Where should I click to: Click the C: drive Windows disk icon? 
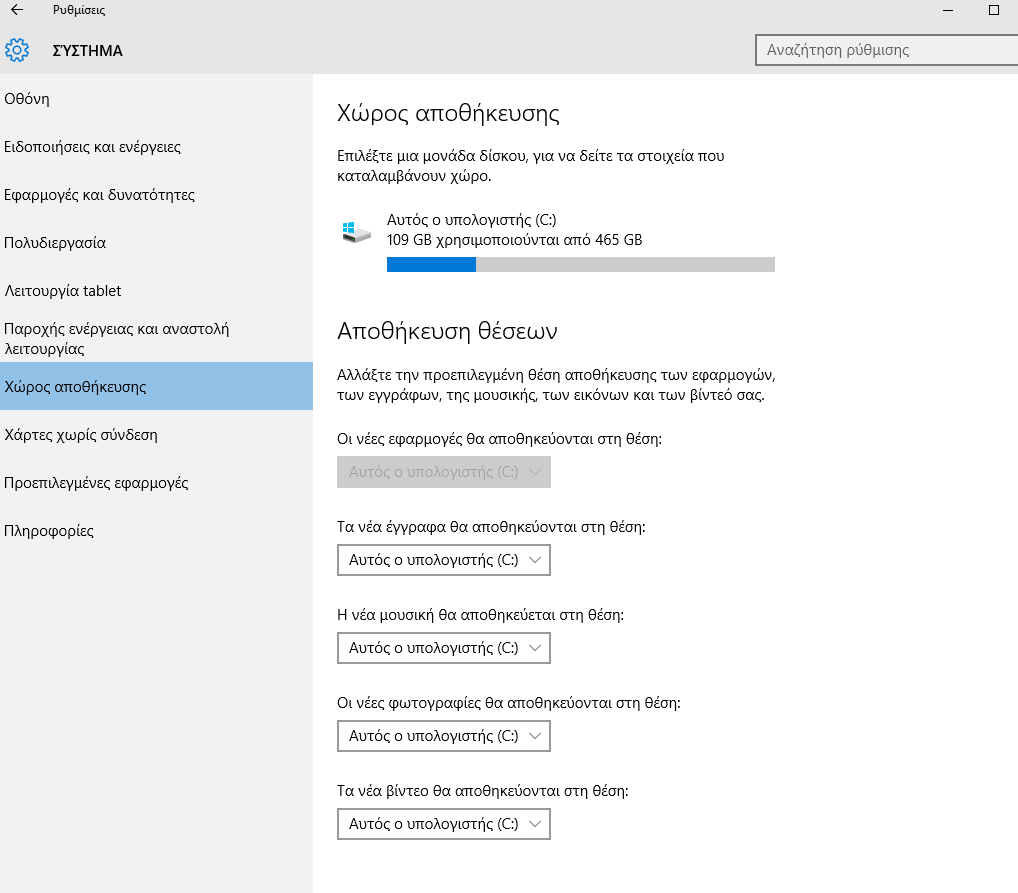click(x=355, y=233)
